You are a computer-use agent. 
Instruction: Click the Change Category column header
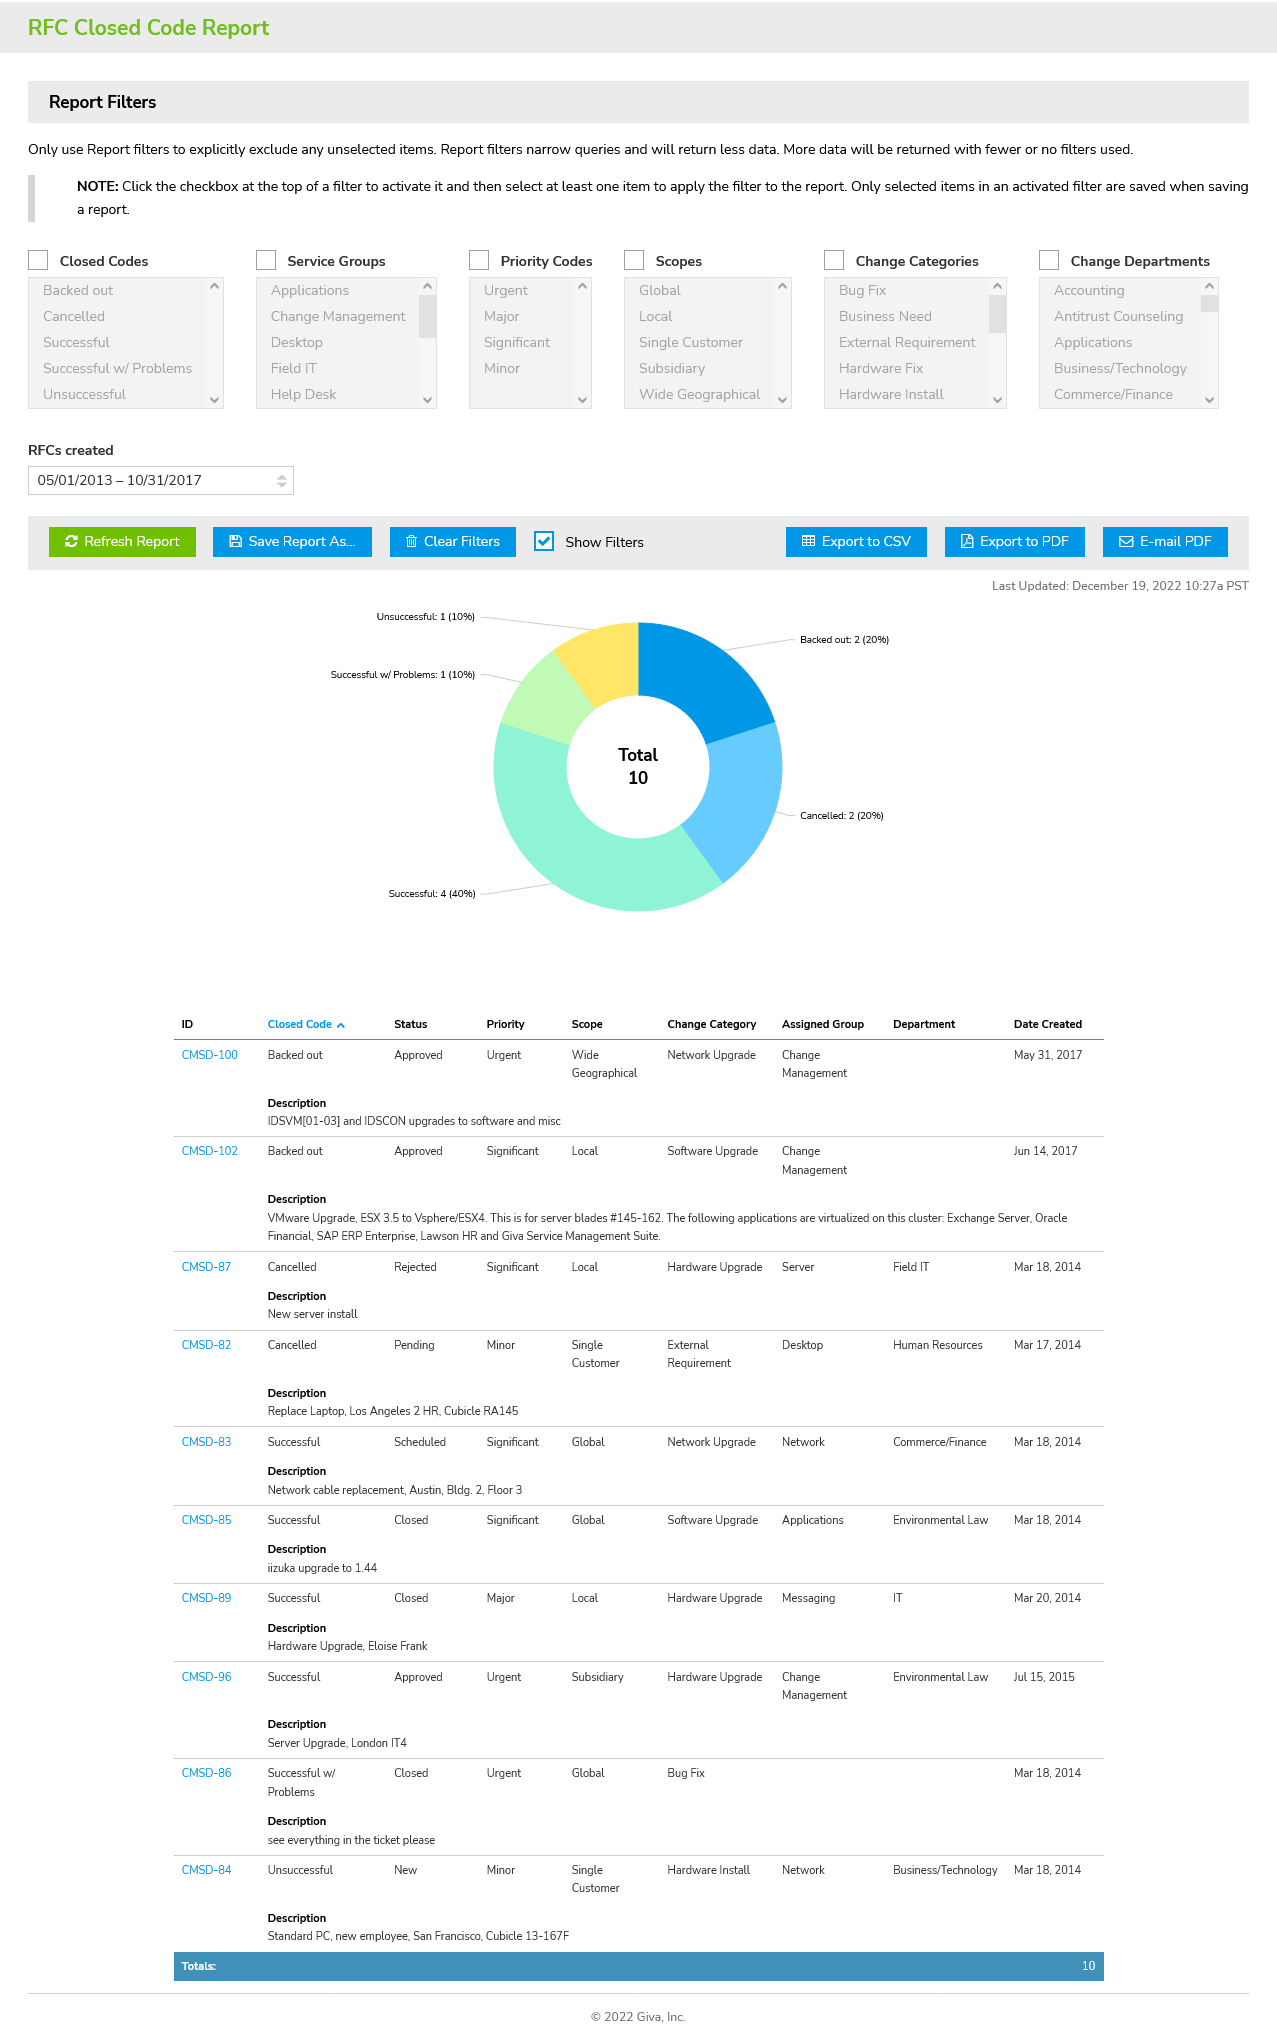[712, 1025]
